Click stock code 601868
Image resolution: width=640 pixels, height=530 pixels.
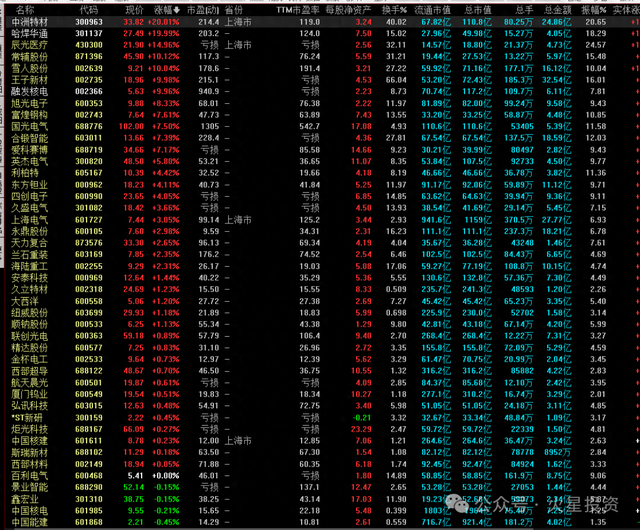[89, 522]
